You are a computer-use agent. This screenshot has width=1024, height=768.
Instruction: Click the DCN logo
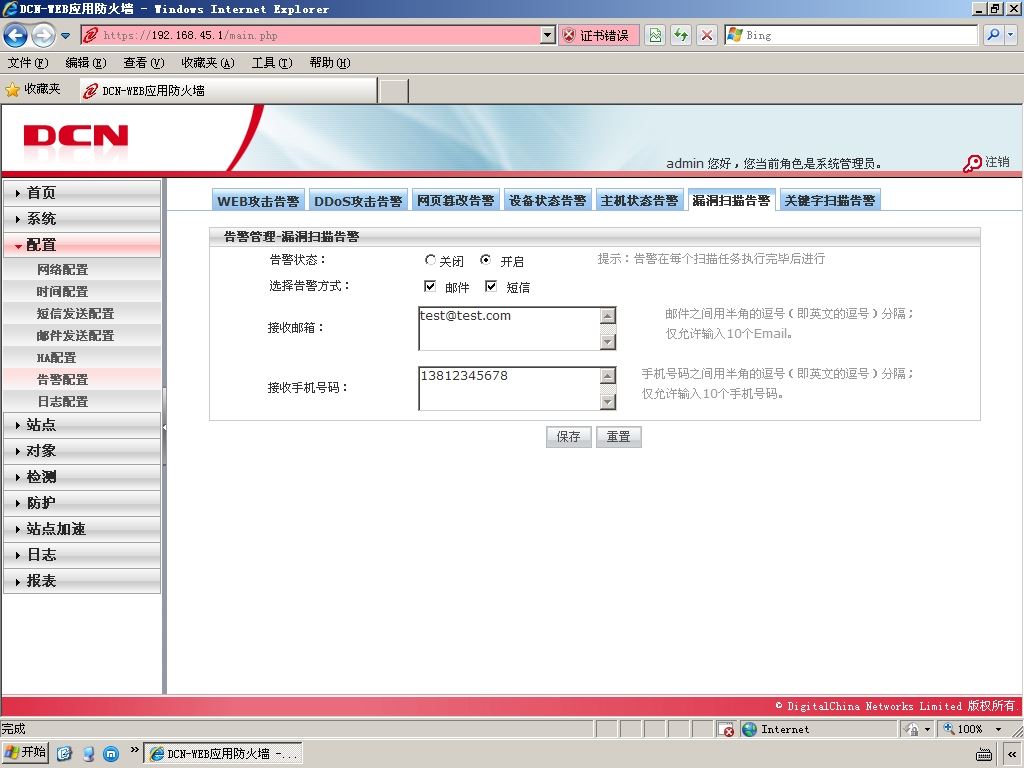75,136
